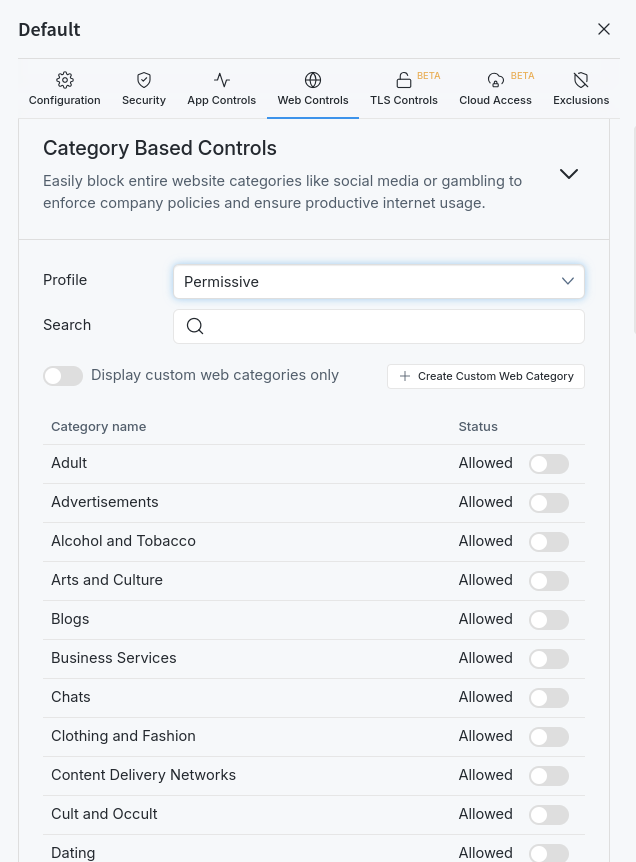The image size is (636, 862).
Task: Click the Security shield icon
Action: point(144,80)
